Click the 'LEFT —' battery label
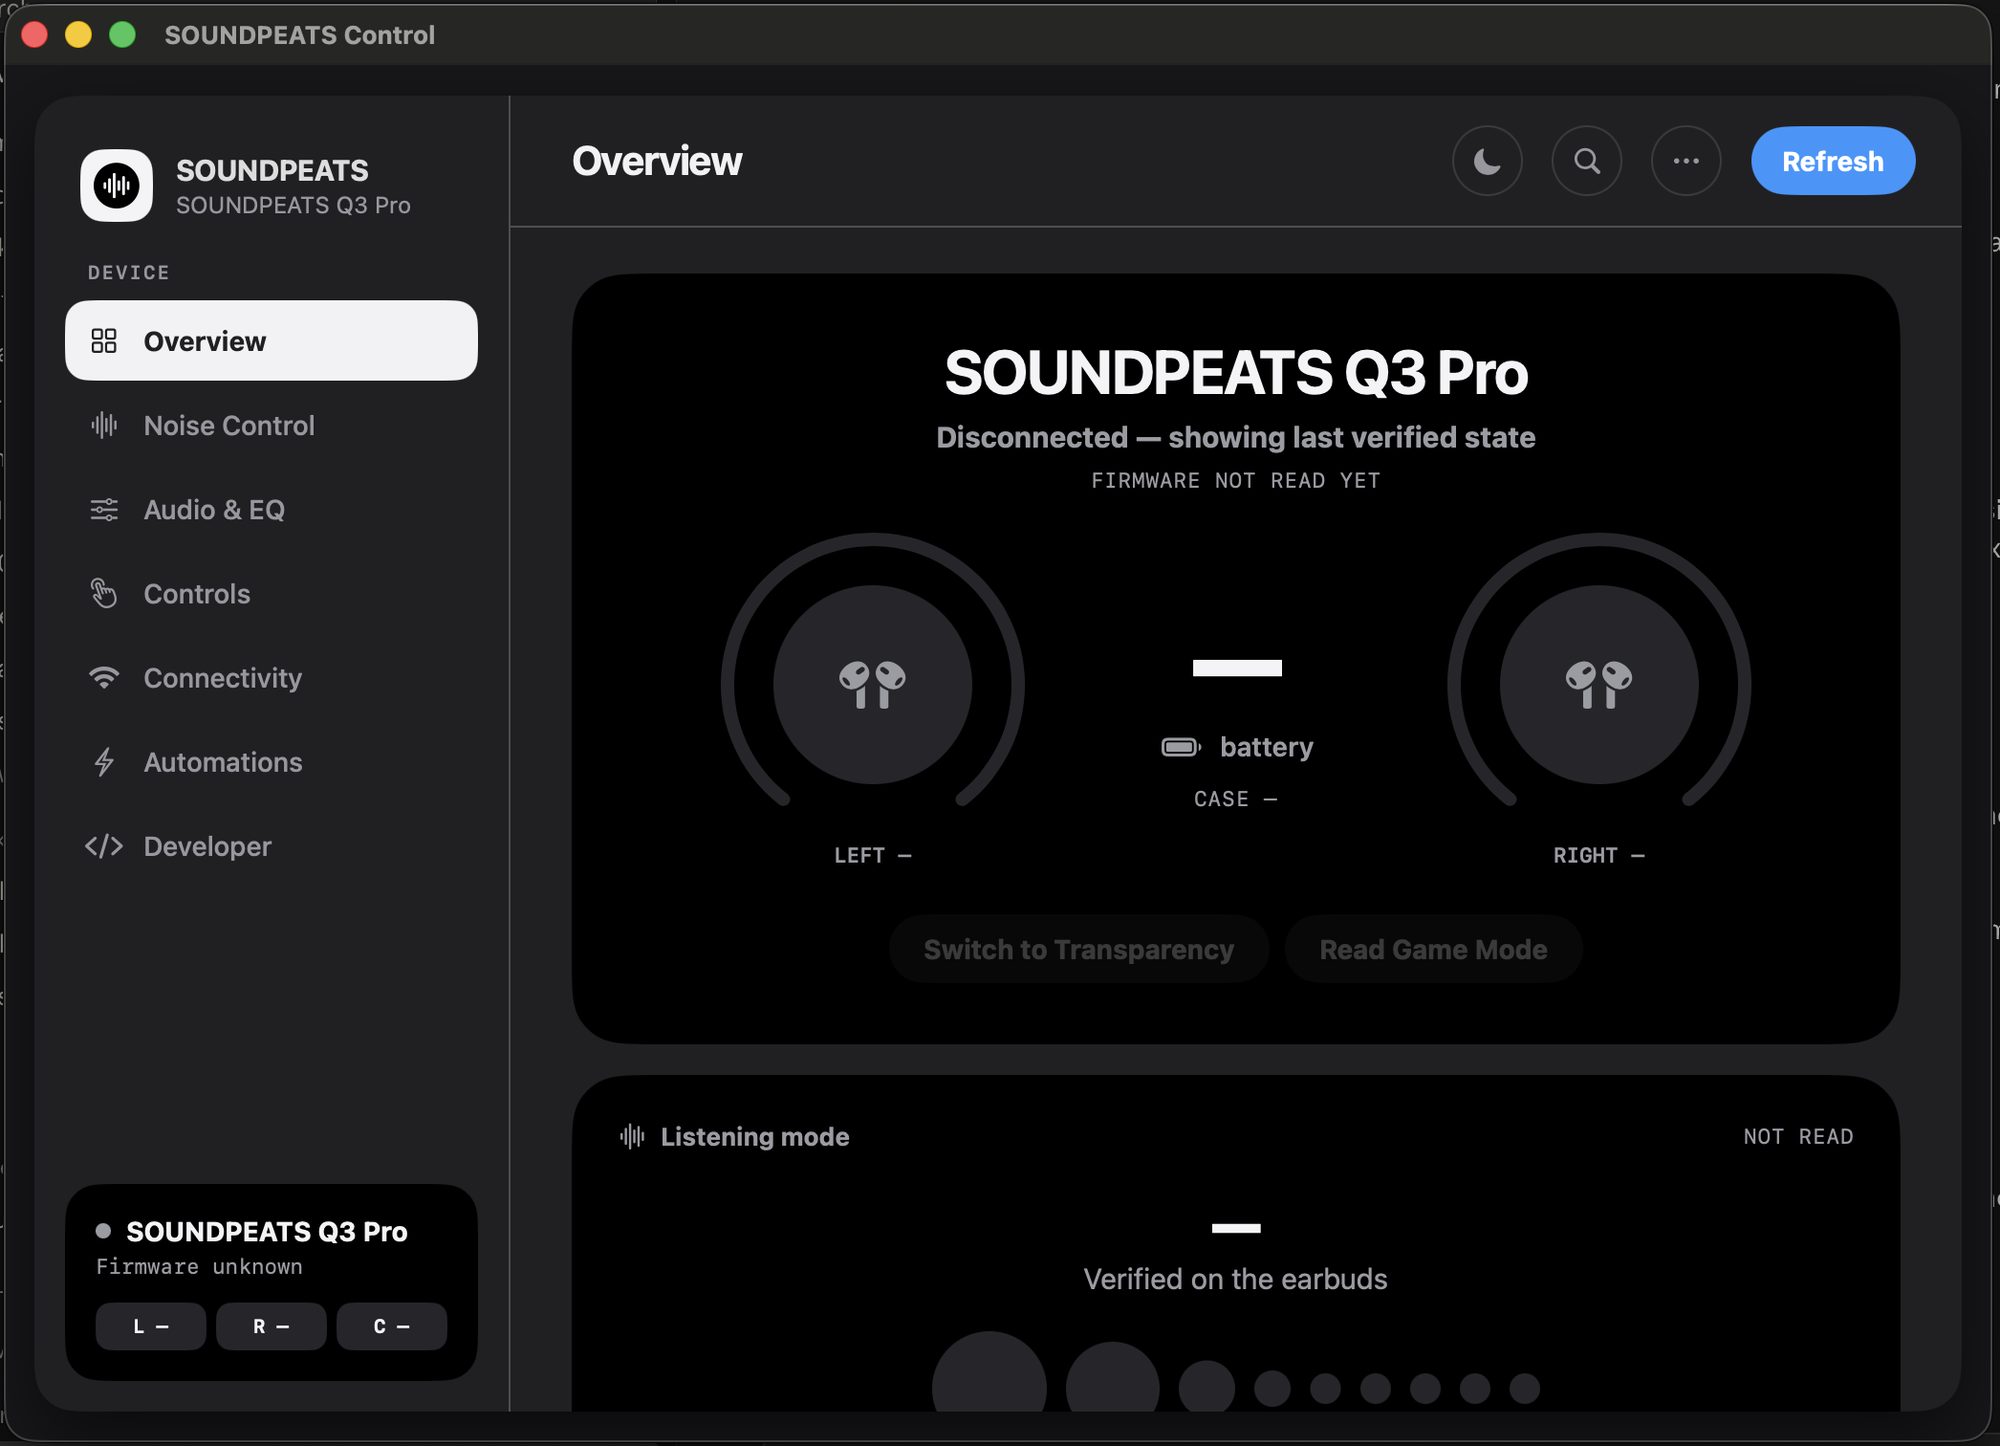 [873, 856]
